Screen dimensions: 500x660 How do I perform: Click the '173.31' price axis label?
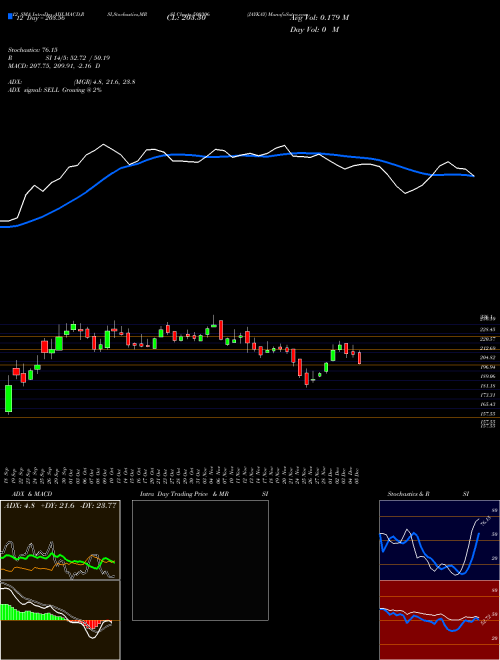489,395
